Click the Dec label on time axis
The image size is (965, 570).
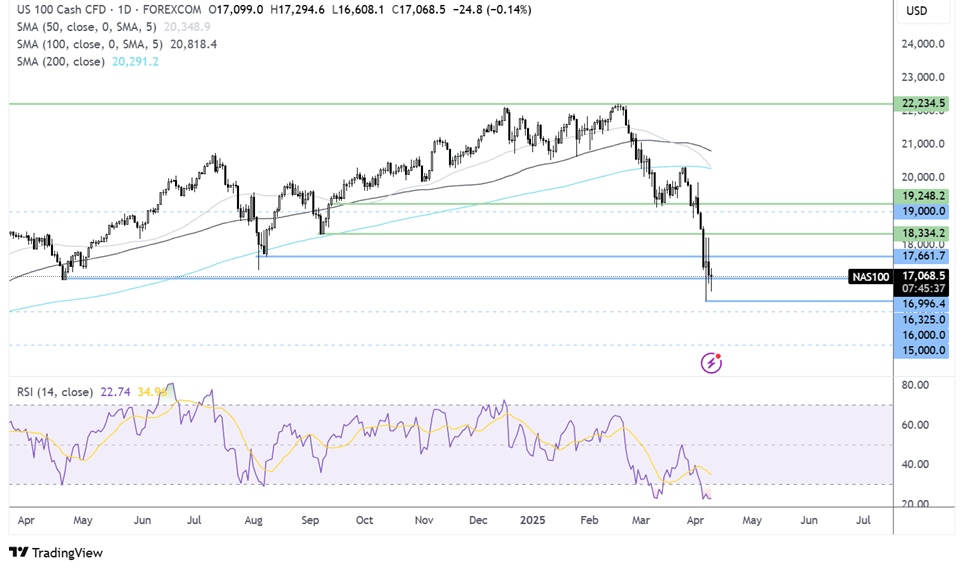478,520
